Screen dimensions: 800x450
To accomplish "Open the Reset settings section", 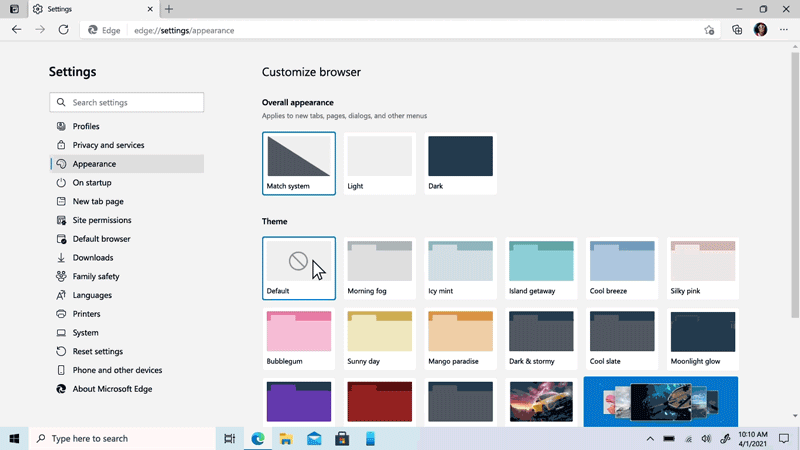I will (97, 351).
